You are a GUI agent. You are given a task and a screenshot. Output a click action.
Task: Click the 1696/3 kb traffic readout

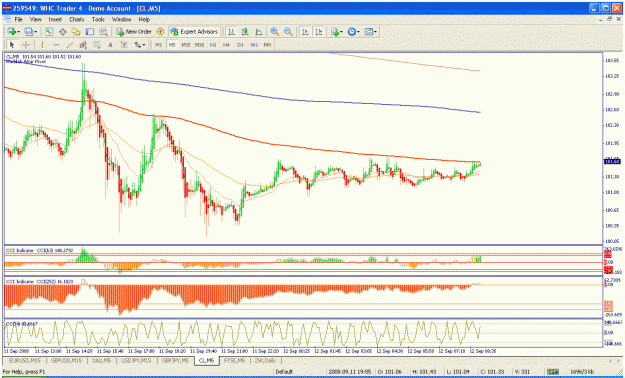point(582,372)
